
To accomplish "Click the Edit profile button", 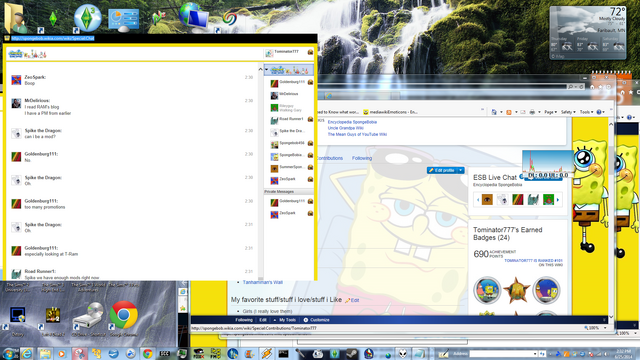I will coord(442,170).
